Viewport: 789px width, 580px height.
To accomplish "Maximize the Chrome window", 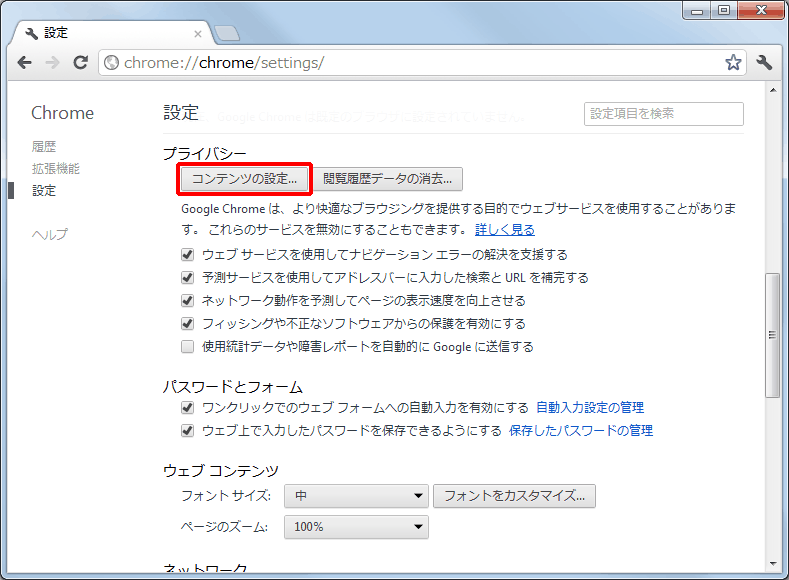I will click(x=724, y=11).
